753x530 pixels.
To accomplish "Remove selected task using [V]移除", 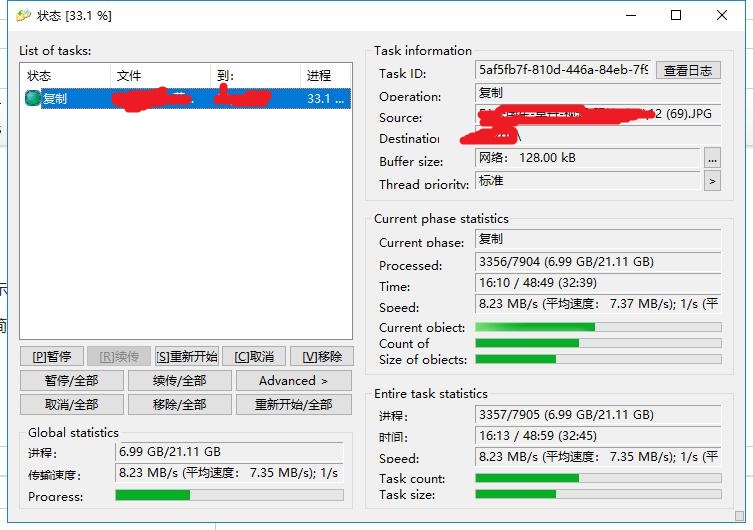I will pos(322,356).
